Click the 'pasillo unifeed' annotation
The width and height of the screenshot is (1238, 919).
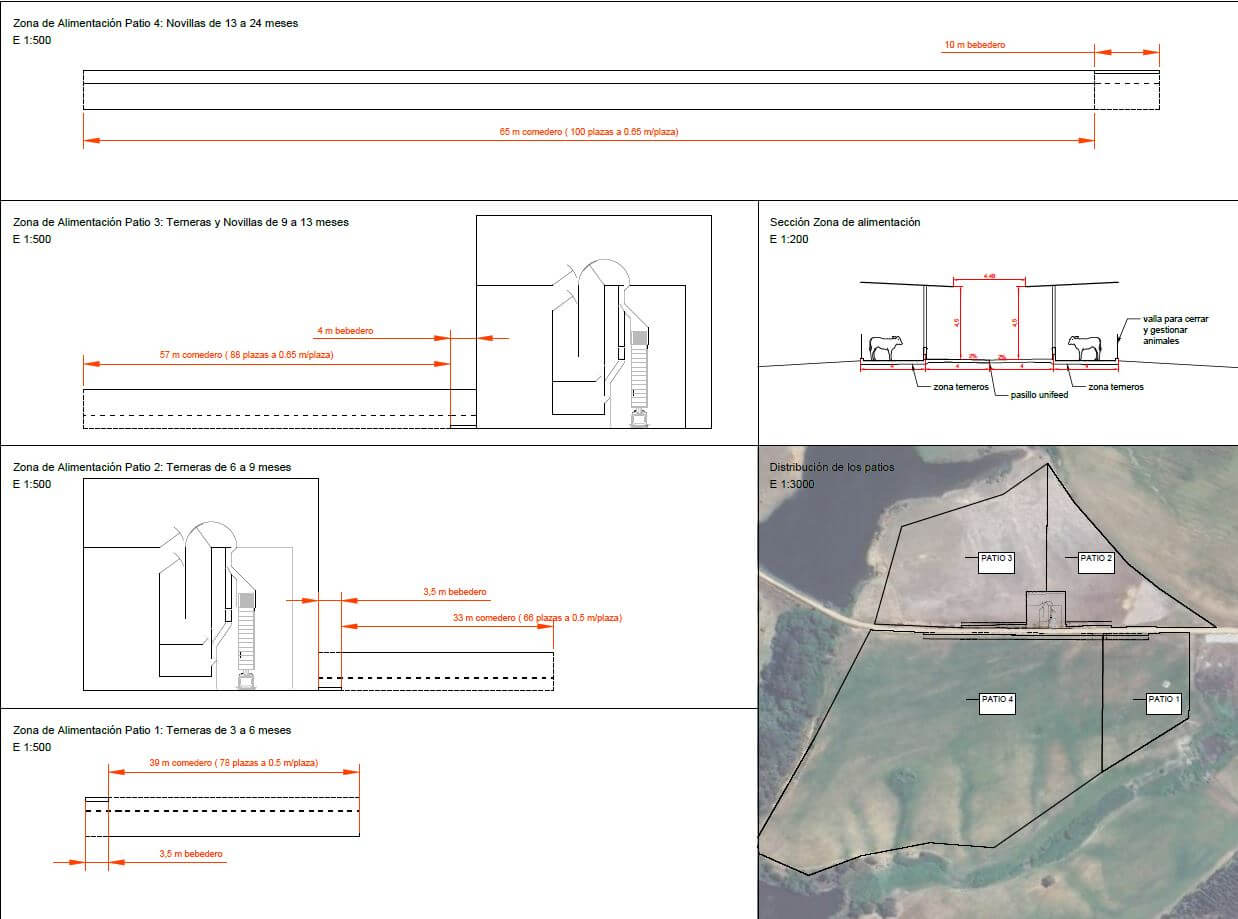click(1041, 396)
